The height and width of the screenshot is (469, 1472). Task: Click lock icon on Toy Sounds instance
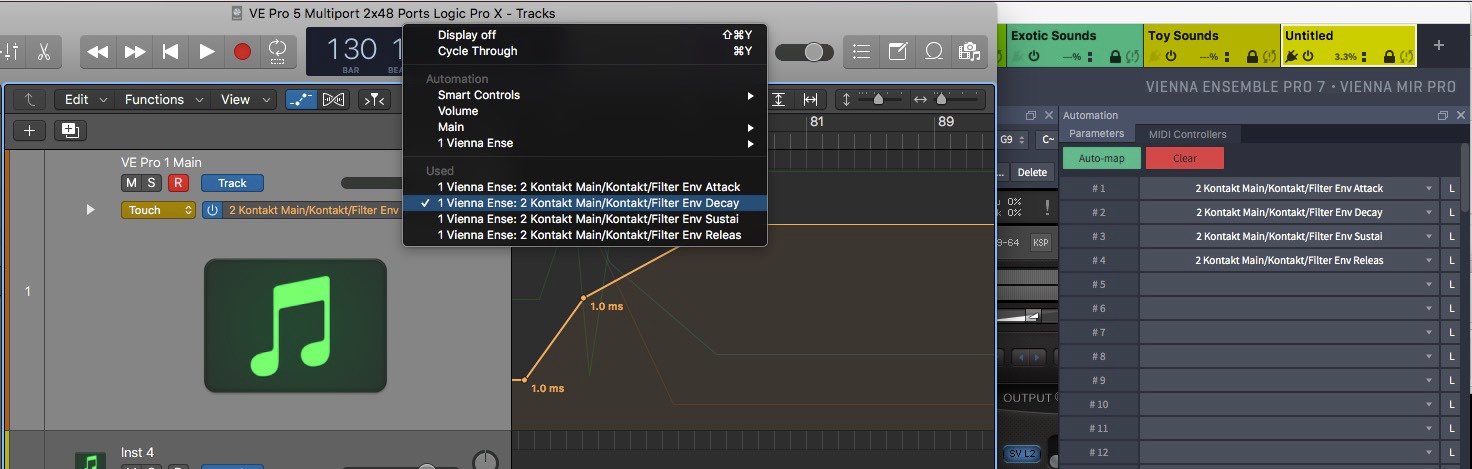[1253, 57]
